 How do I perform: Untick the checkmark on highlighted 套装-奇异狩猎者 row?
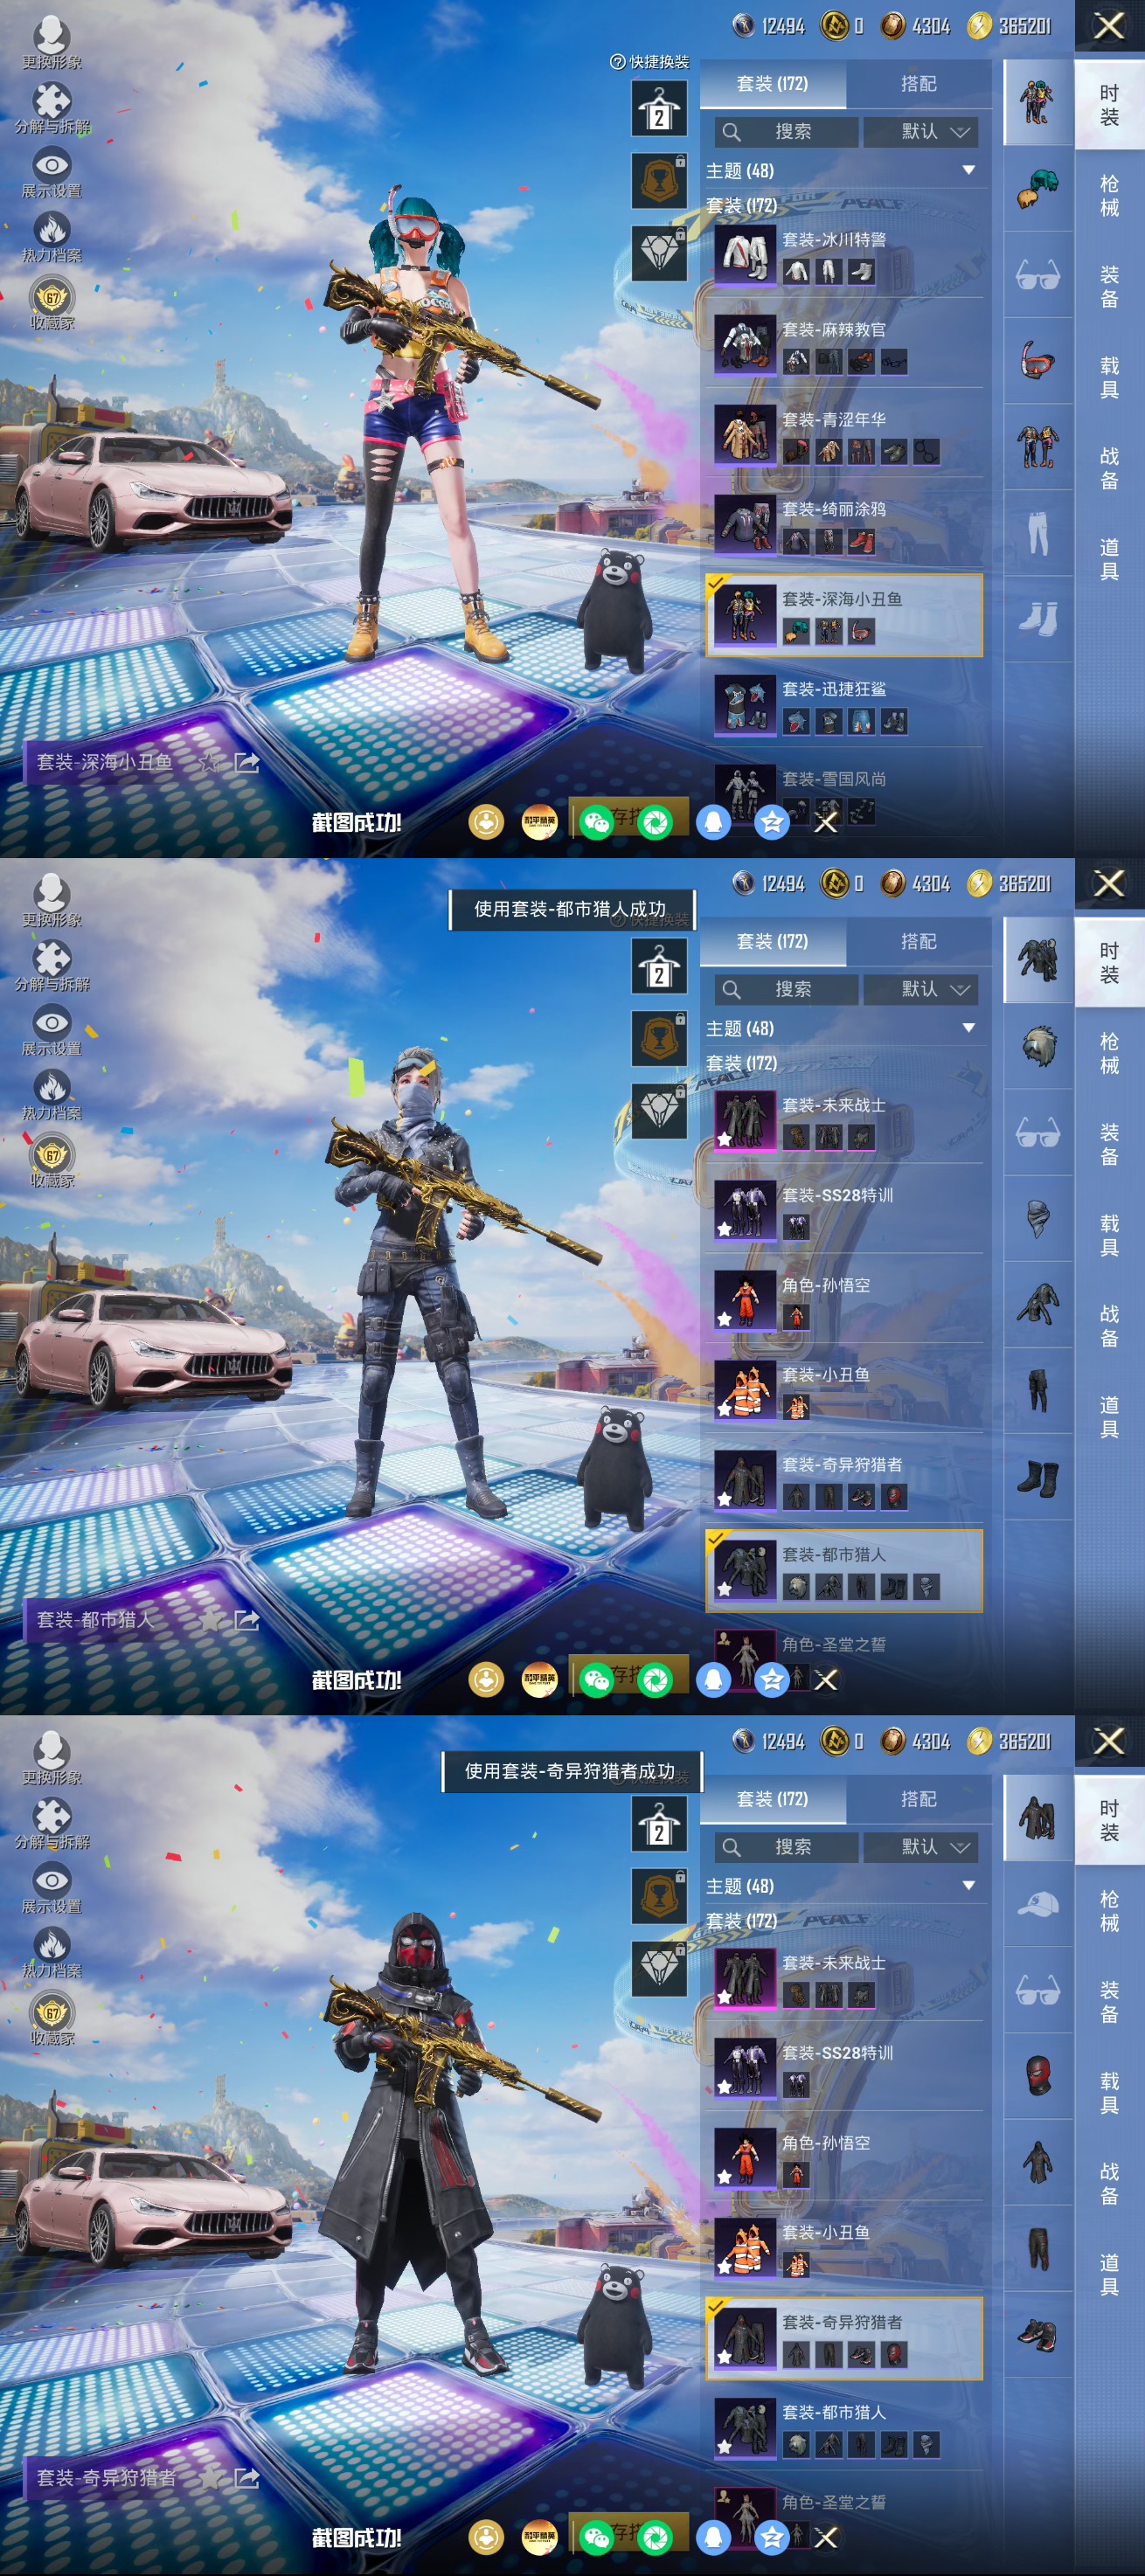click(x=716, y=2306)
